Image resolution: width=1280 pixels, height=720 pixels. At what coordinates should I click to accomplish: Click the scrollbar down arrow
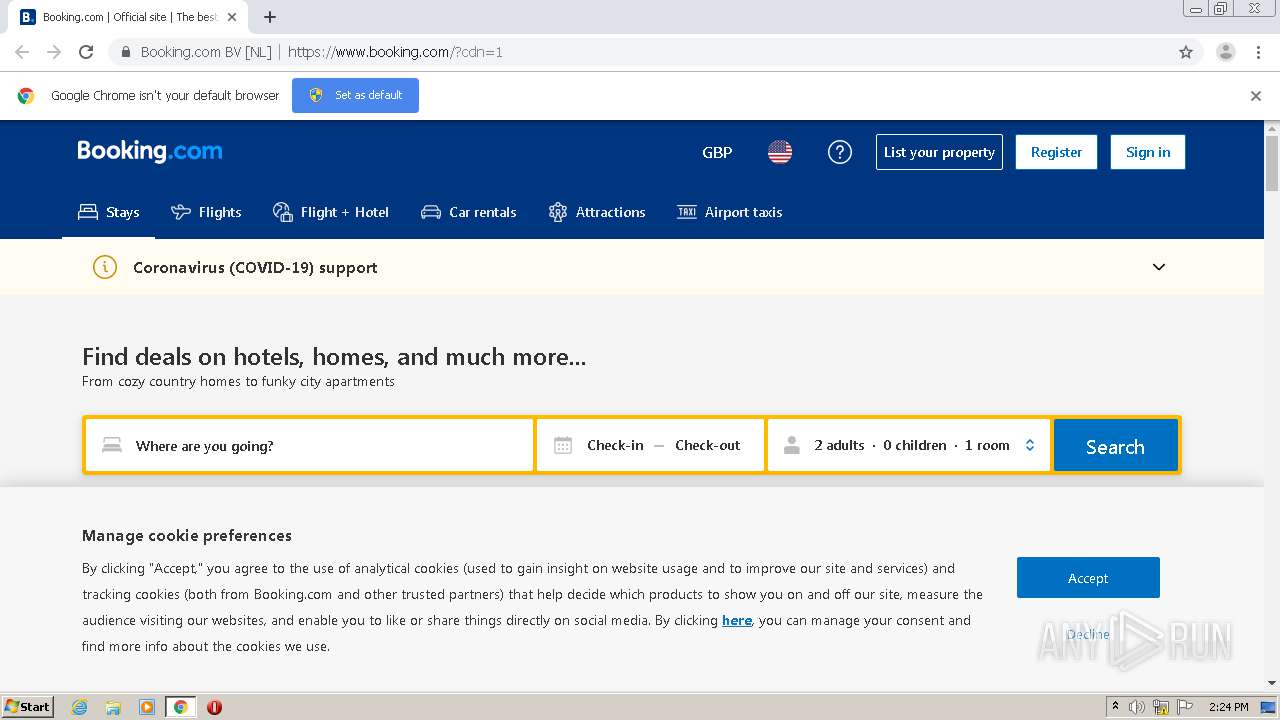[1272, 683]
